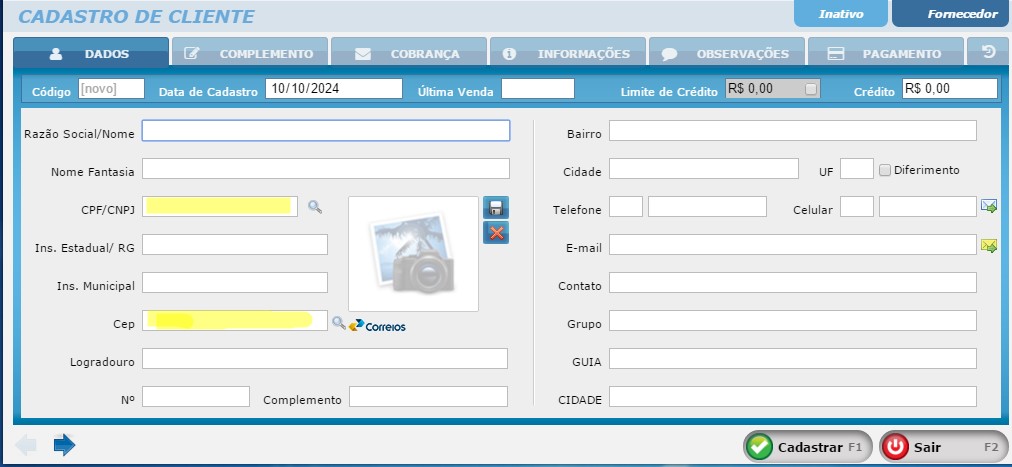1012x467 pixels.
Task: Switch to the PAGAMENTO tab
Action: pos(886,52)
